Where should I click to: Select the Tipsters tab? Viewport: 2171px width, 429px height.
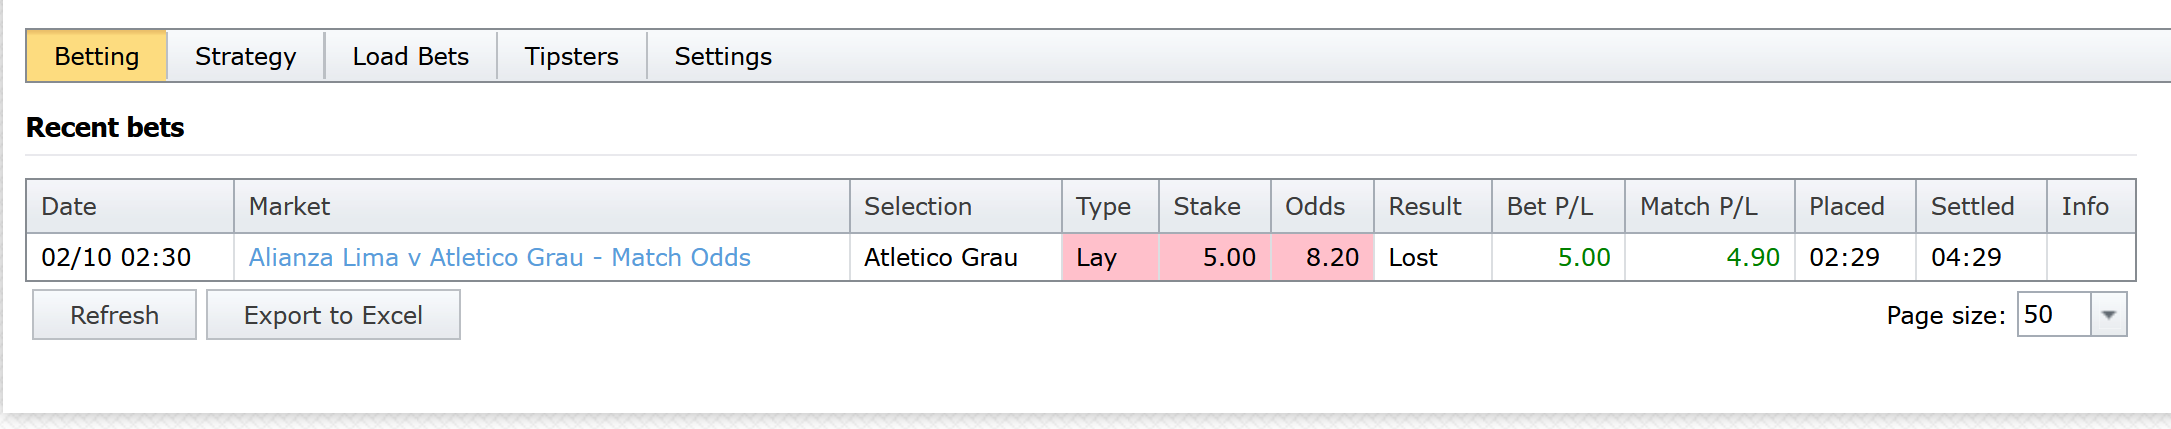571,57
